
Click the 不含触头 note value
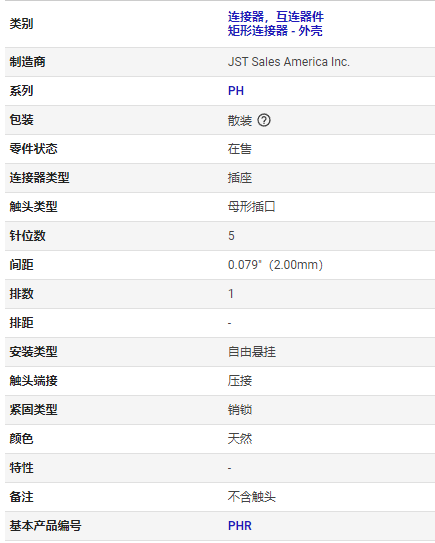pyautogui.click(x=251, y=497)
